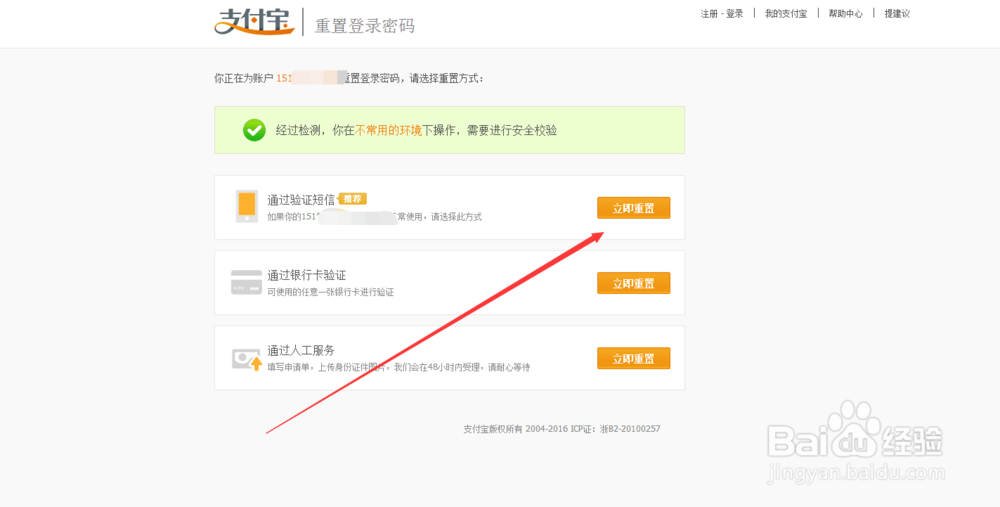
Task: Click the green checkmark security icon
Action: (254, 130)
